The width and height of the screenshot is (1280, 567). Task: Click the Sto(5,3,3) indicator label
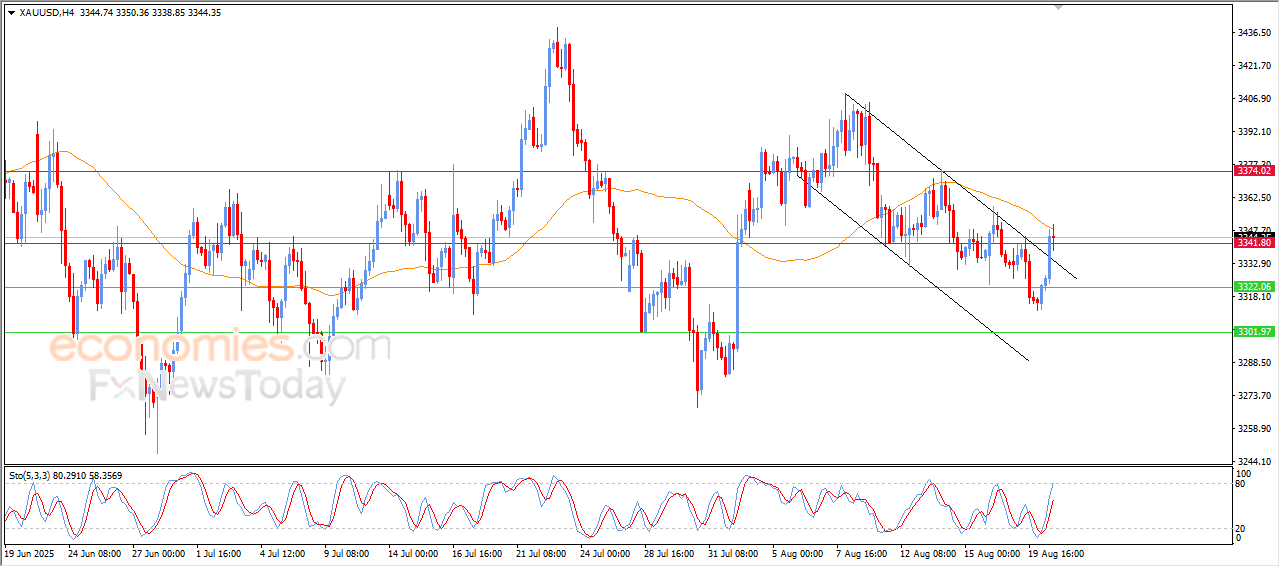coord(30,475)
